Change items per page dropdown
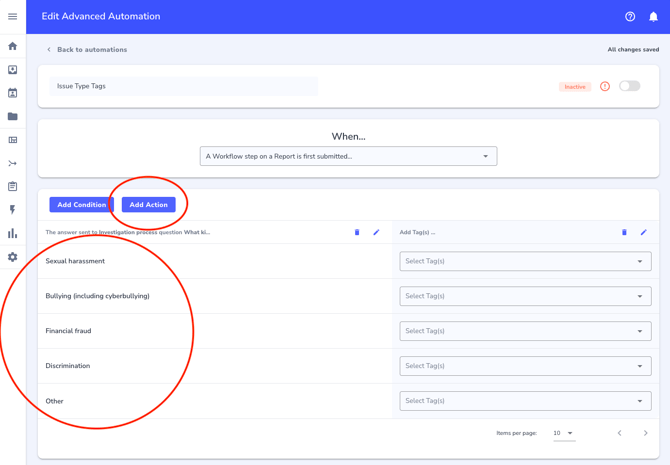The image size is (670, 465). pos(564,433)
